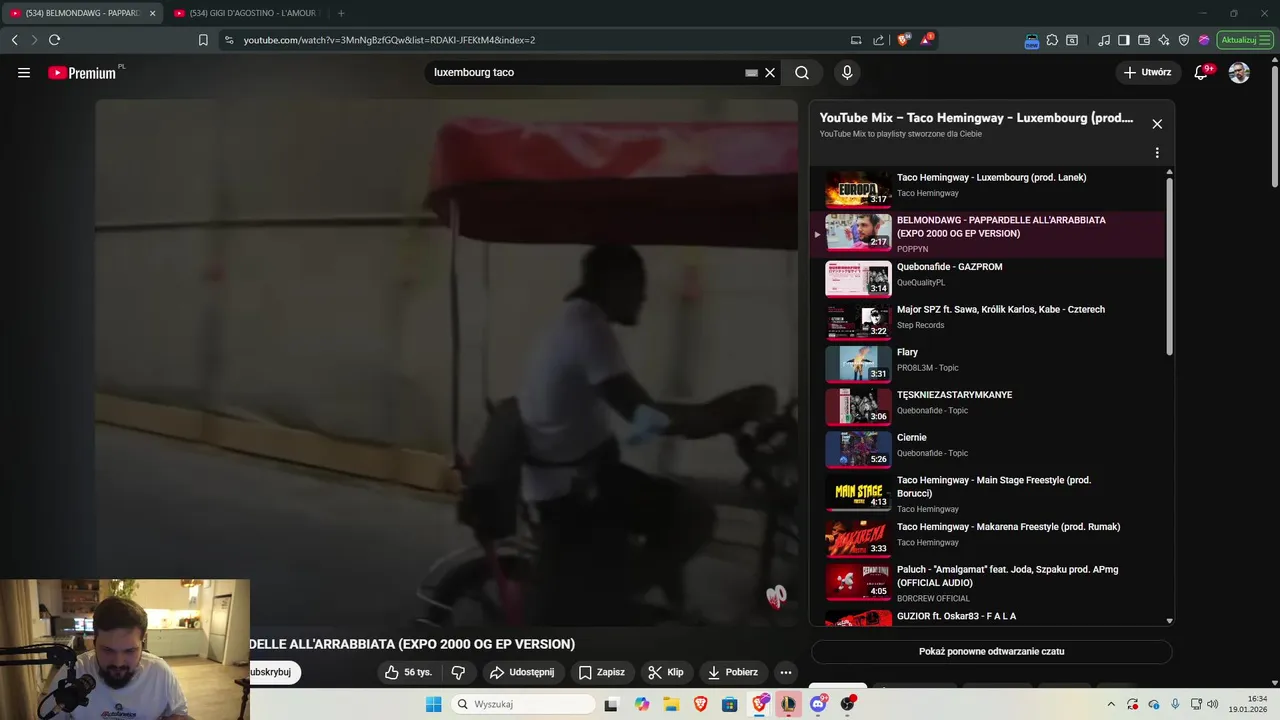Click the Aktualizuj update button
This screenshot has height=720, width=1280.
point(1245,40)
